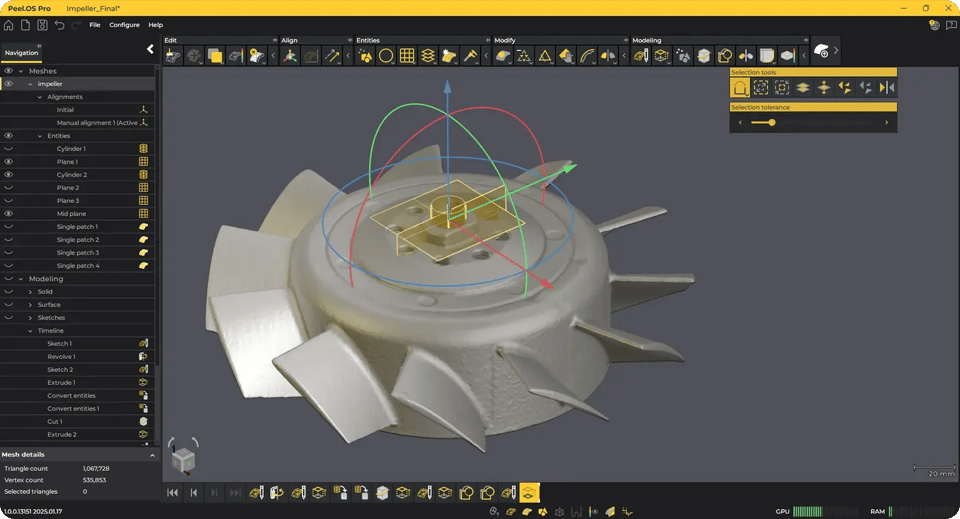Screen dimensions: 960x519
Task: Click the expand selection box icon
Action: (x=760, y=88)
